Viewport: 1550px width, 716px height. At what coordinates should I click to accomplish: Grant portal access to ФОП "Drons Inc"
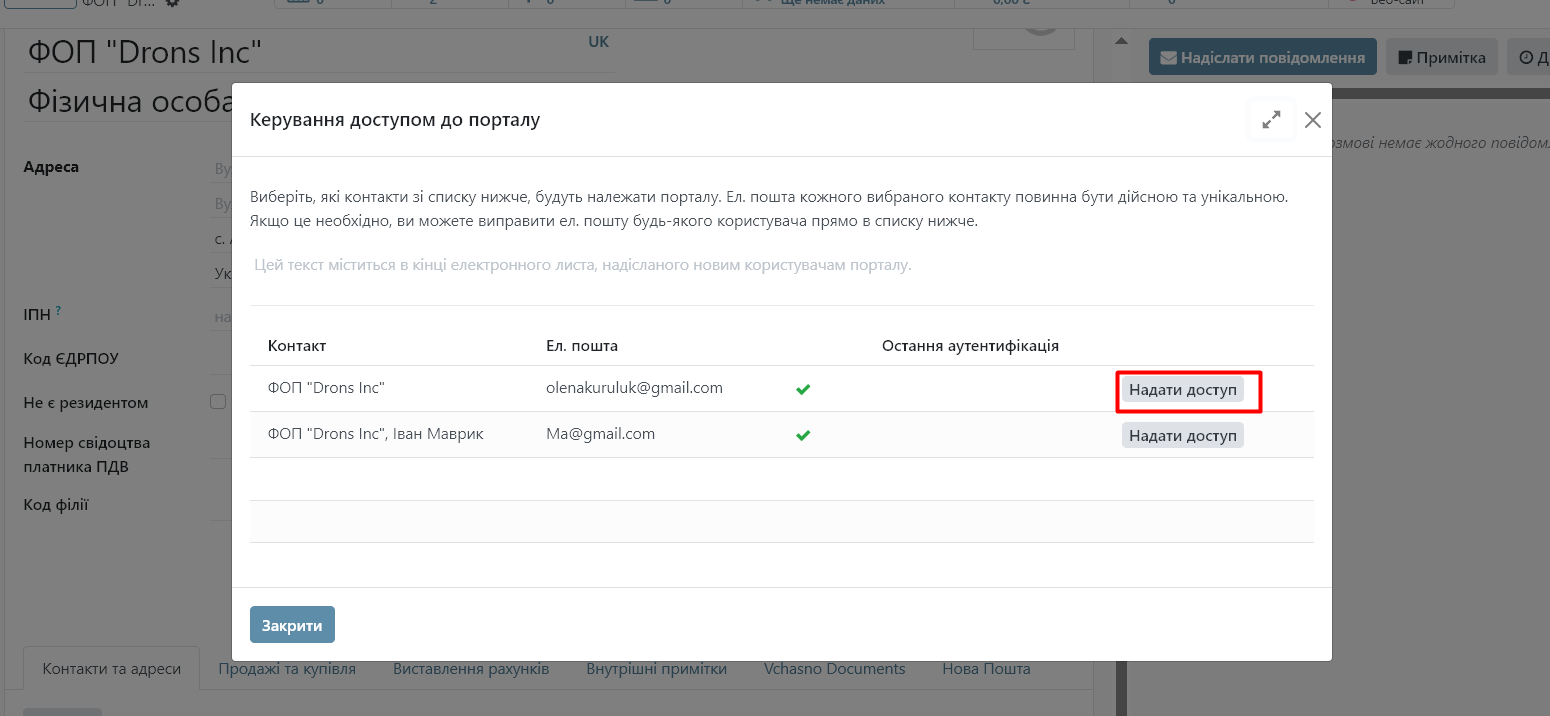click(x=1182, y=389)
